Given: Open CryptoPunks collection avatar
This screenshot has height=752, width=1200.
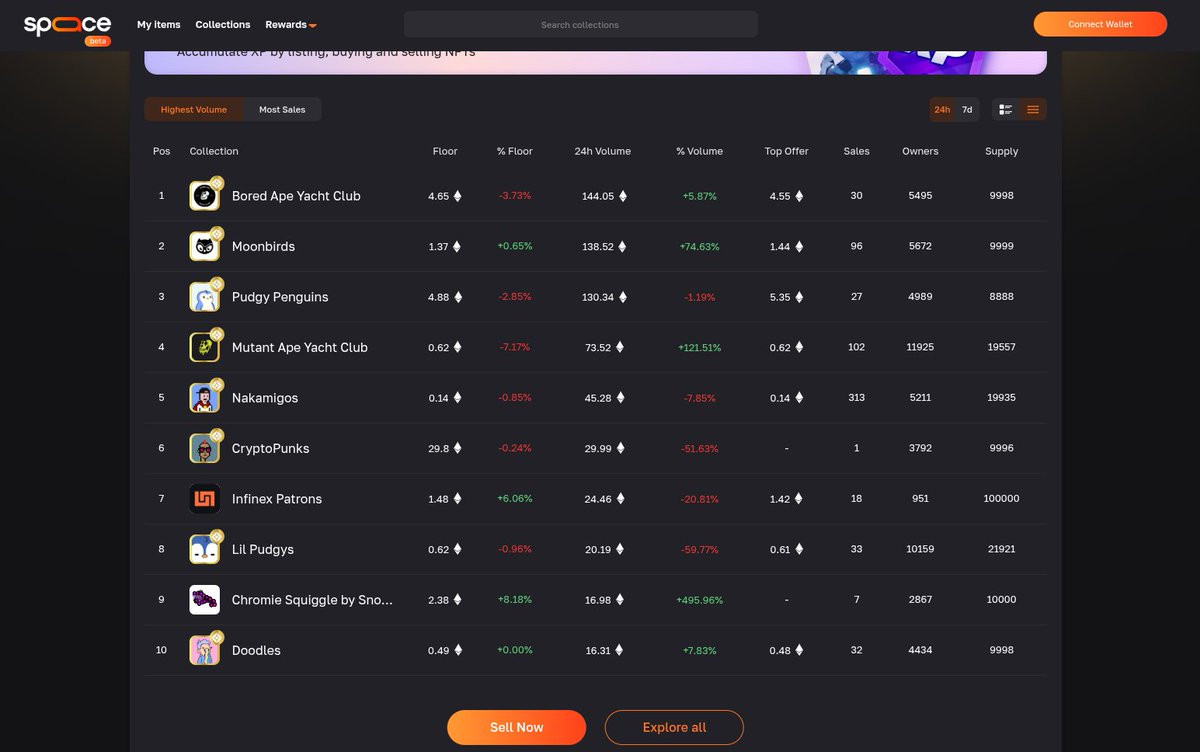Looking at the screenshot, I should pos(205,448).
